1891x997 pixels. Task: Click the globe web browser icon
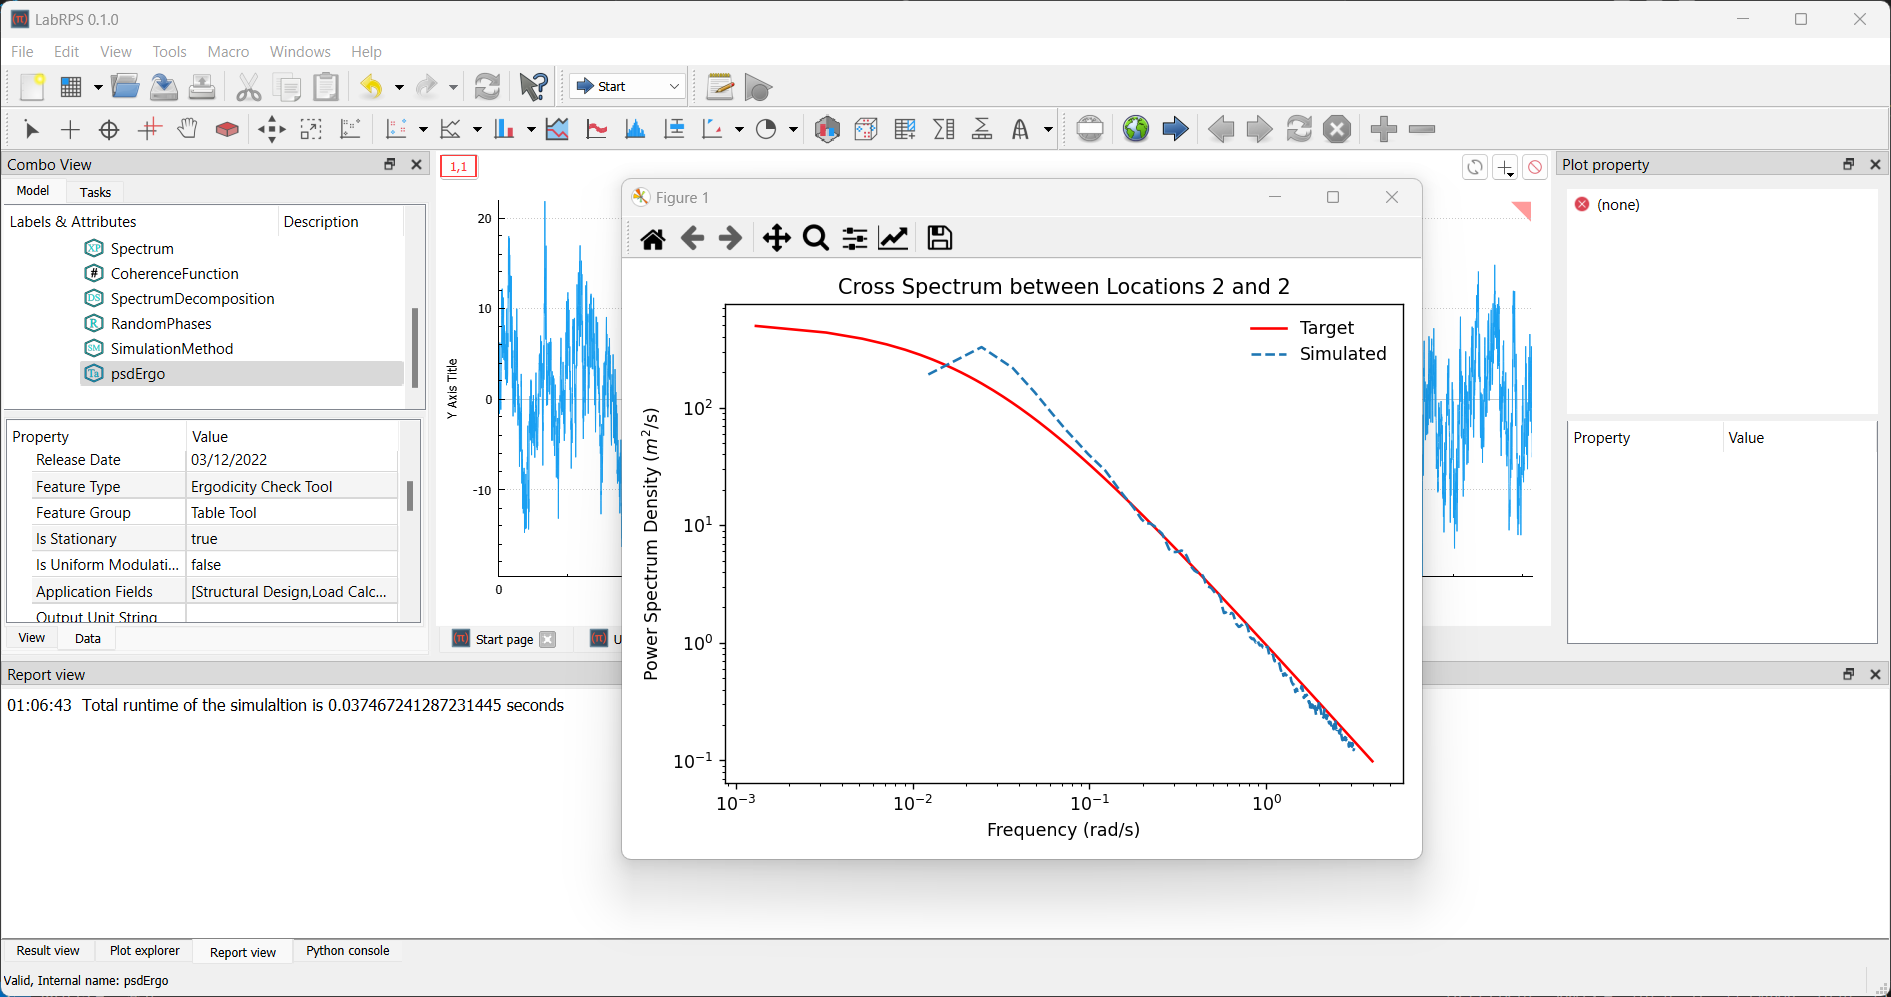click(x=1136, y=129)
